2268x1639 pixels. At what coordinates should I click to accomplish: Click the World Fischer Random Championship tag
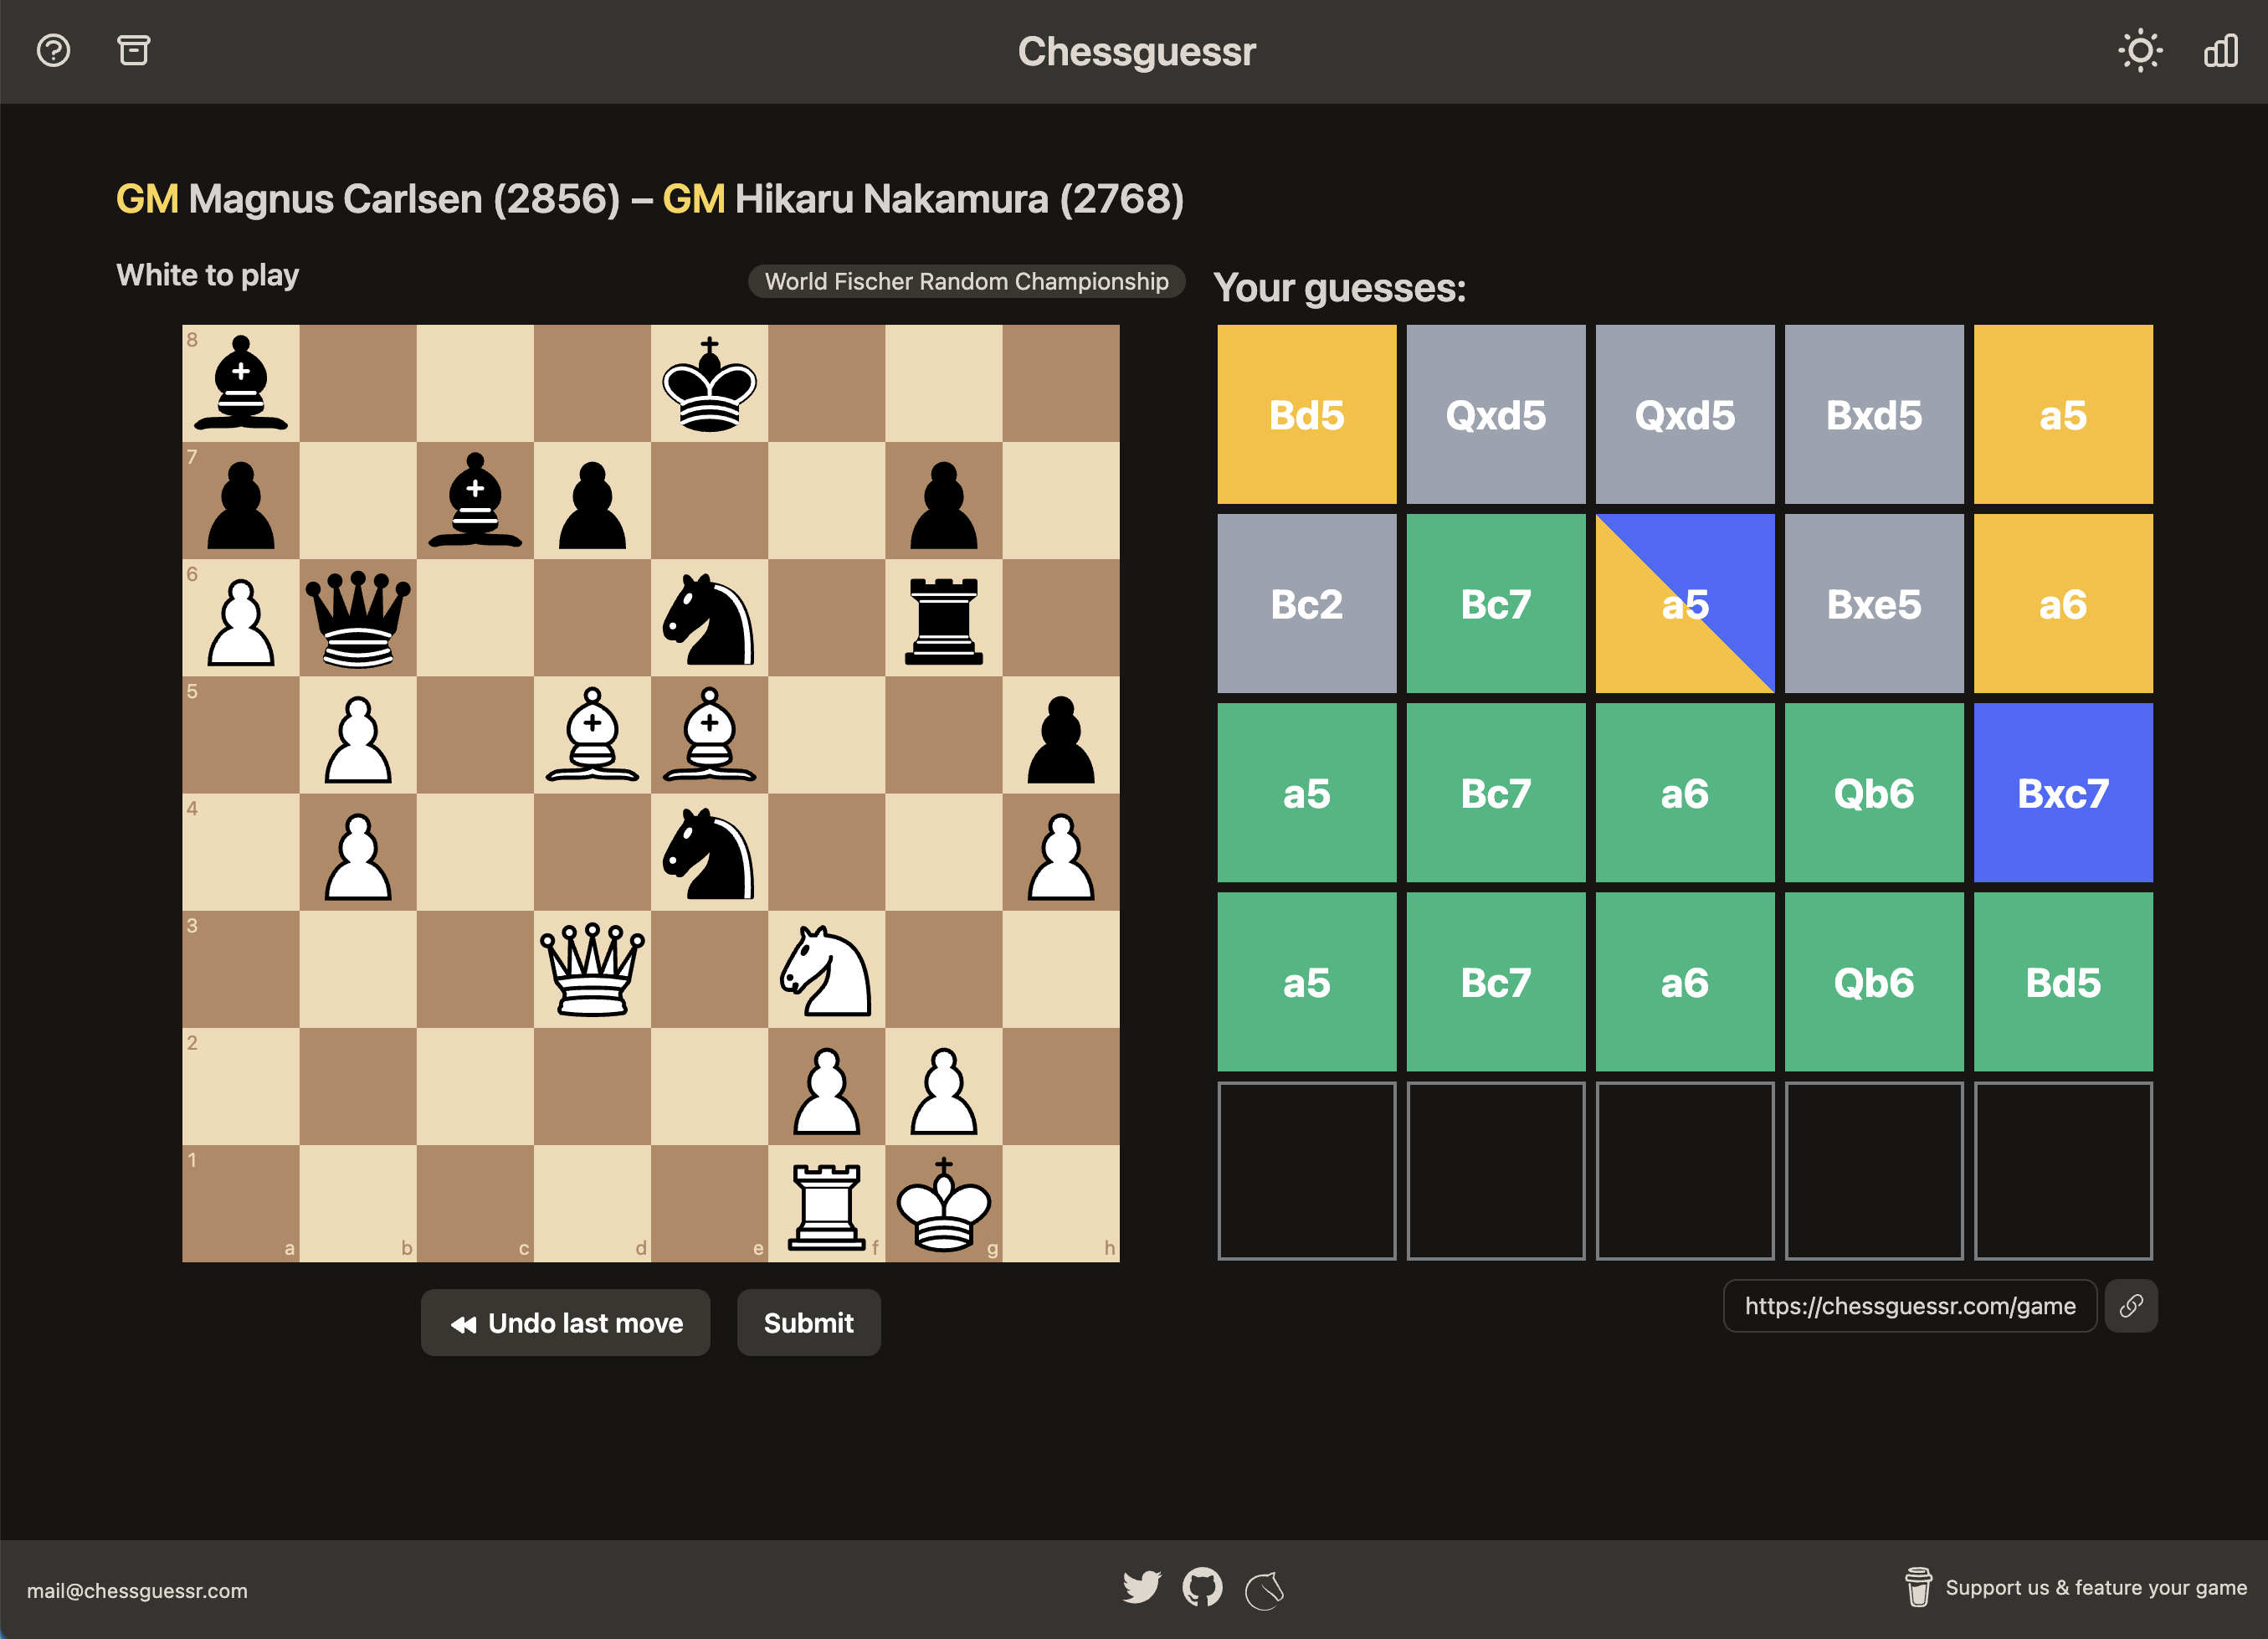[x=966, y=281]
